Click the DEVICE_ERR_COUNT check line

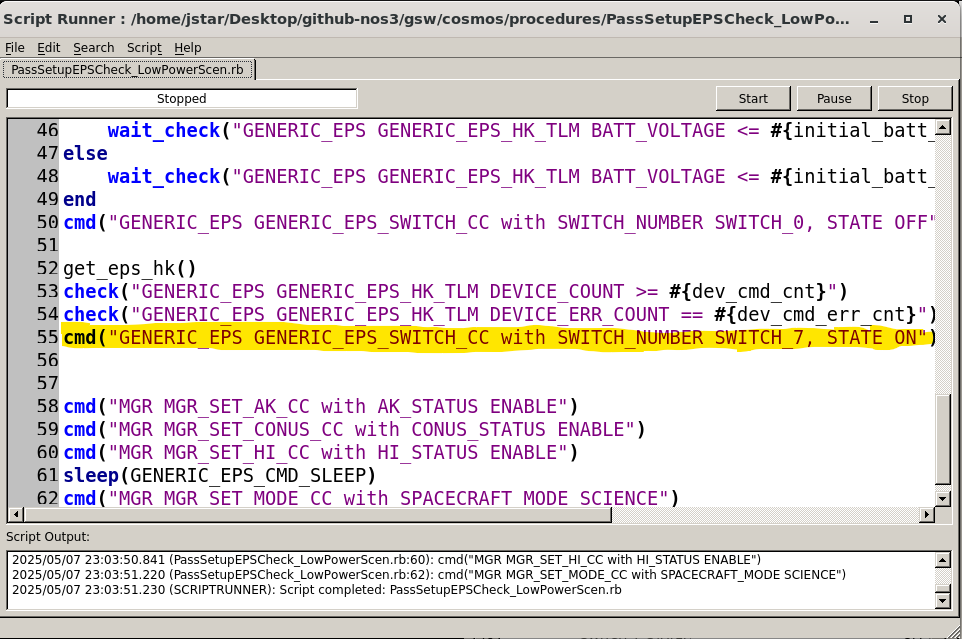pyautogui.click(x=499, y=314)
